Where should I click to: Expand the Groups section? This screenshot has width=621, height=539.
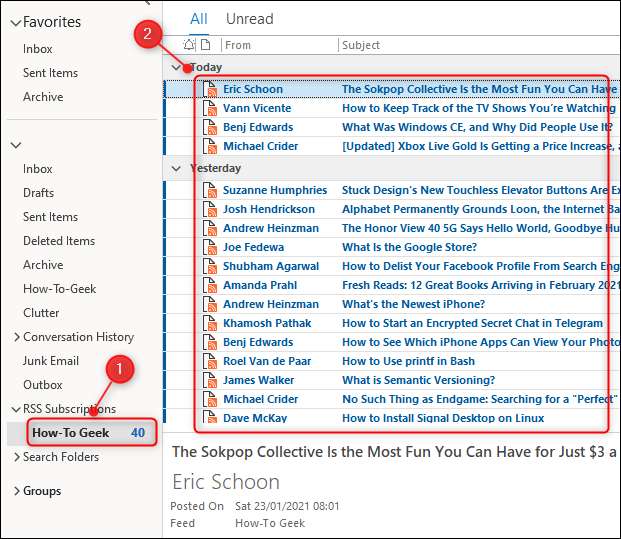tap(15, 491)
